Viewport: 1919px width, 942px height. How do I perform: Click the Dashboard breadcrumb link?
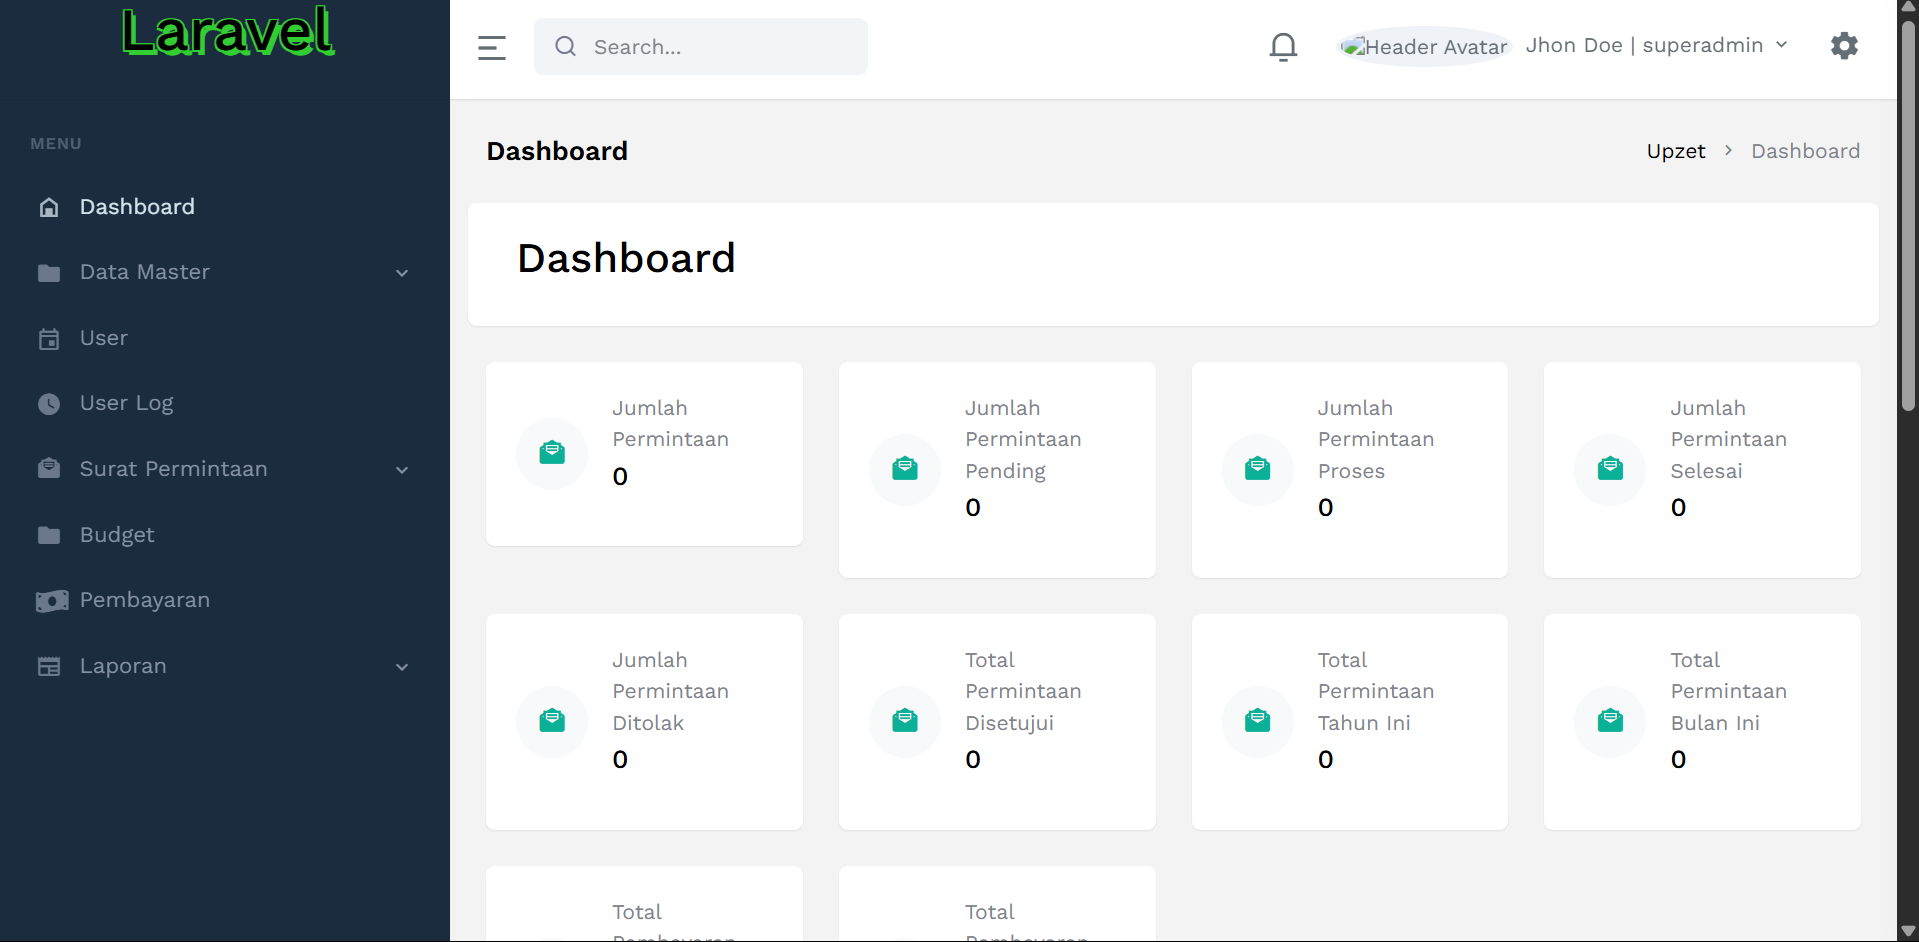pos(1805,151)
